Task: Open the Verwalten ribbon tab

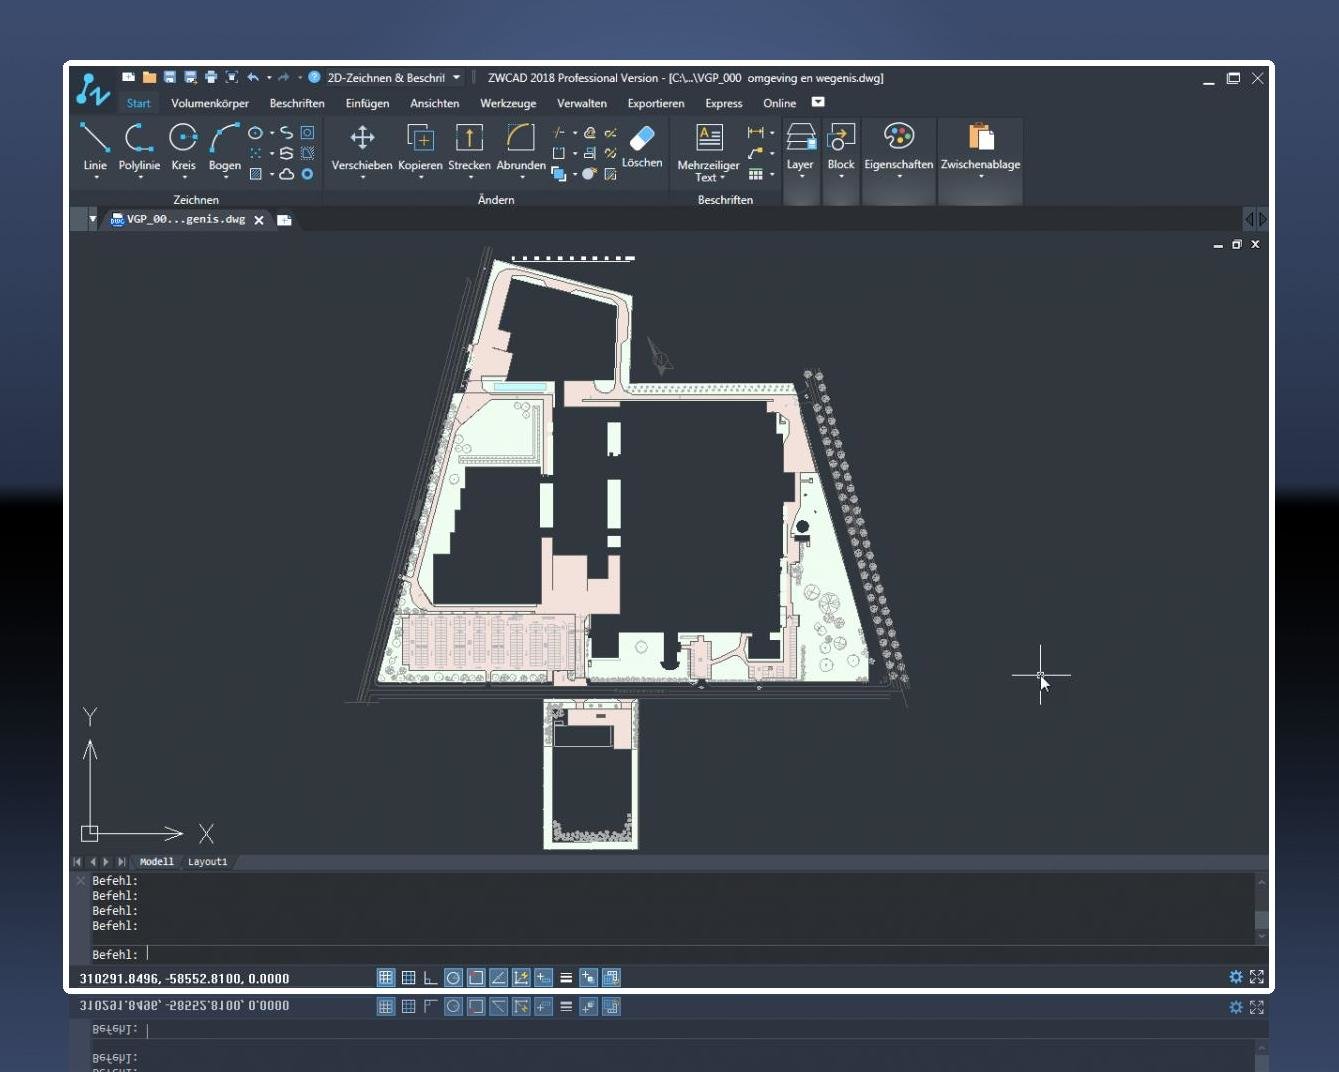Action: pos(582,103)
